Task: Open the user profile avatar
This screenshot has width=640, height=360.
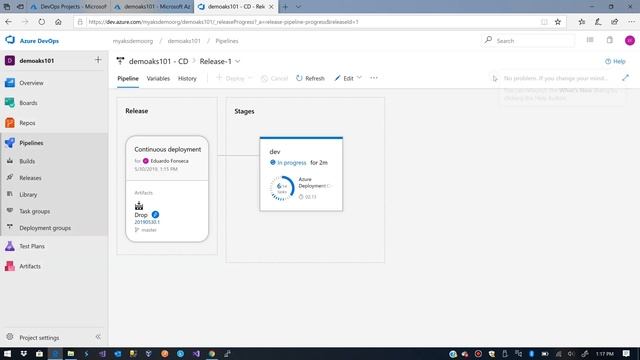Action: [630, 40]
